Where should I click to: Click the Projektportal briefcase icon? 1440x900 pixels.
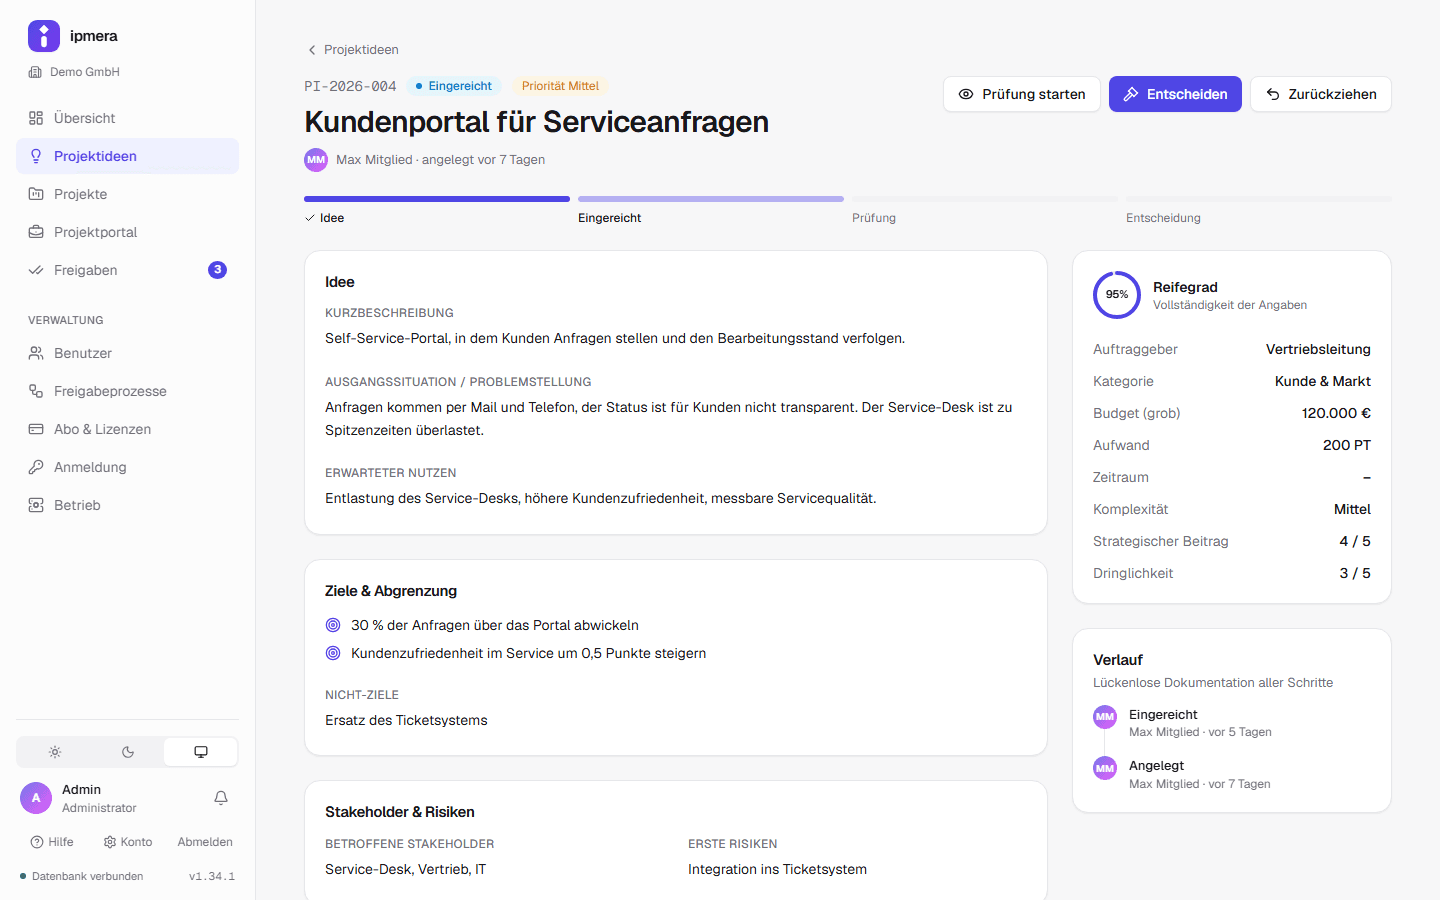pos(36,232)
